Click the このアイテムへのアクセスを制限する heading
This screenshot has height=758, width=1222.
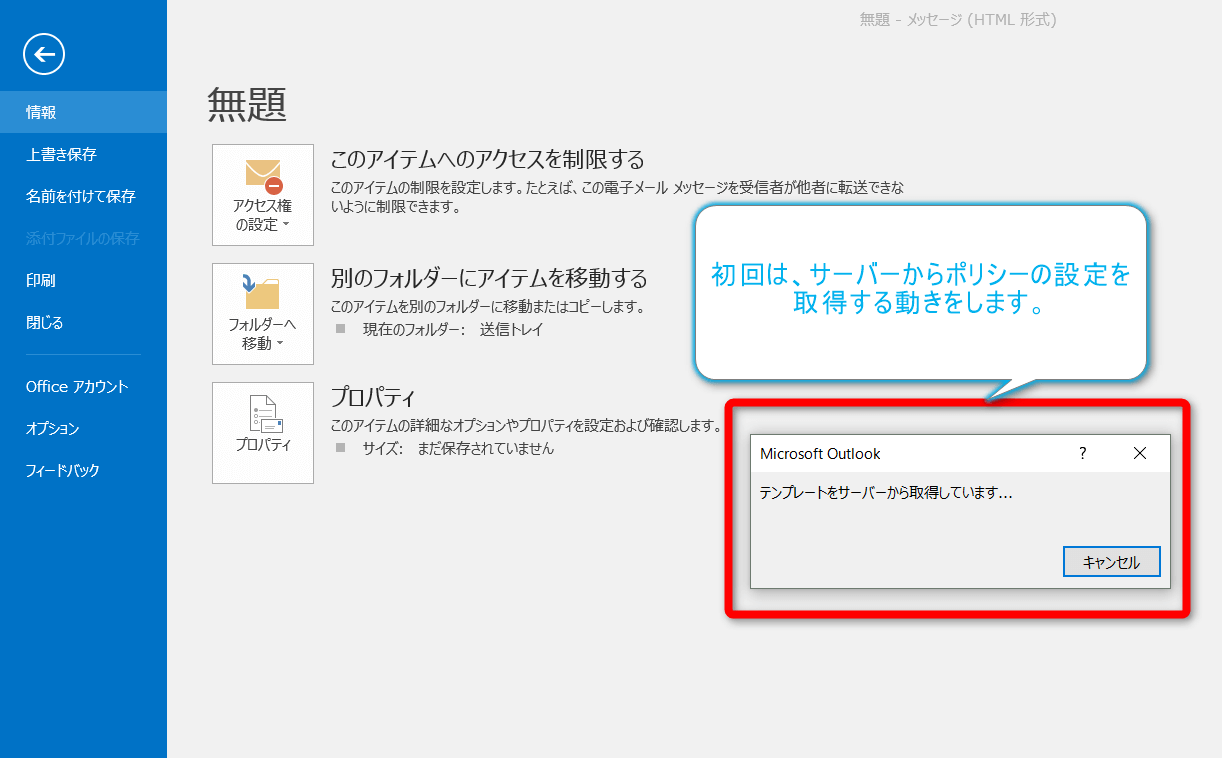click(487, 159)
